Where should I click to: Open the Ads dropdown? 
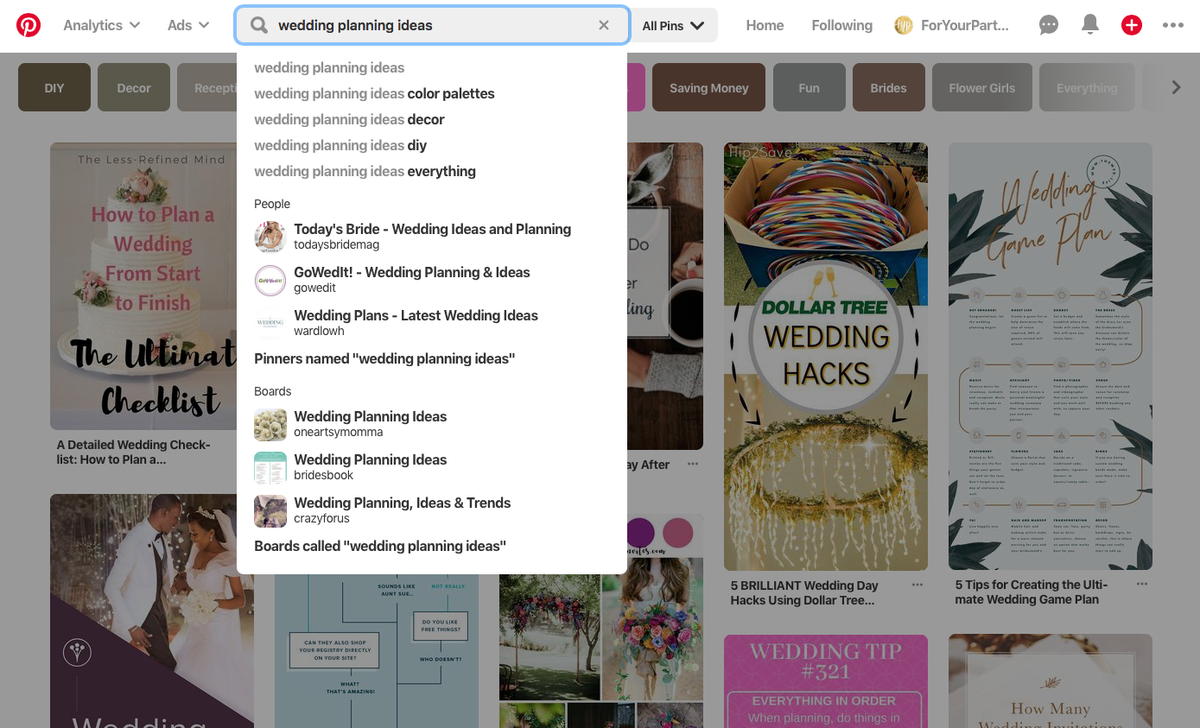[x=187, y=25]
